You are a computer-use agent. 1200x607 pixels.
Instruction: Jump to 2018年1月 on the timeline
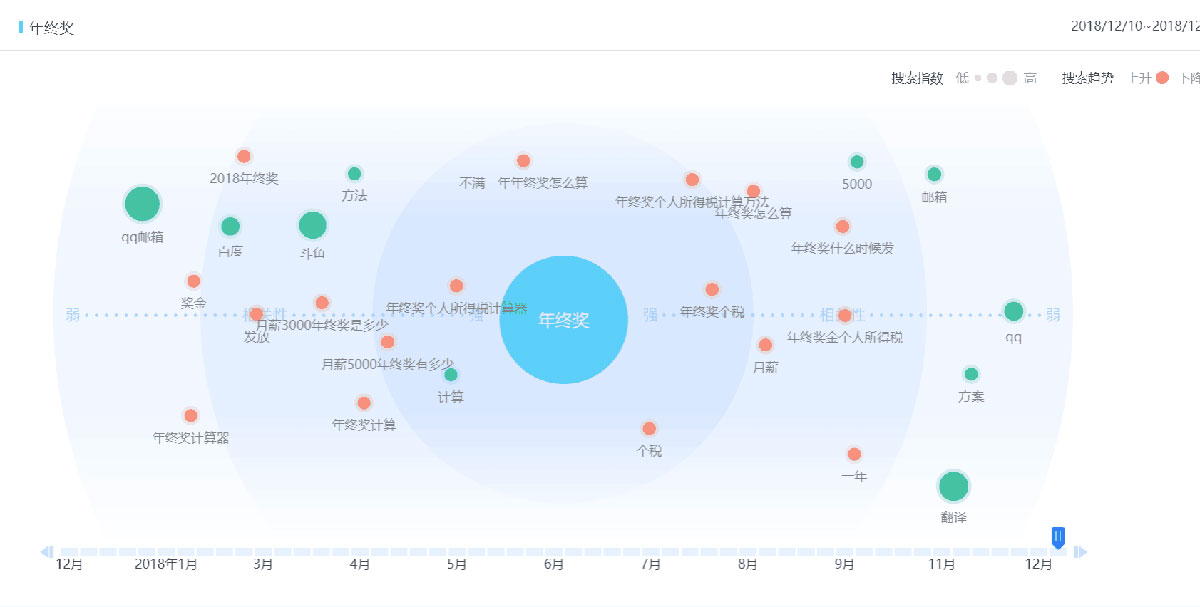click(166, 565)
